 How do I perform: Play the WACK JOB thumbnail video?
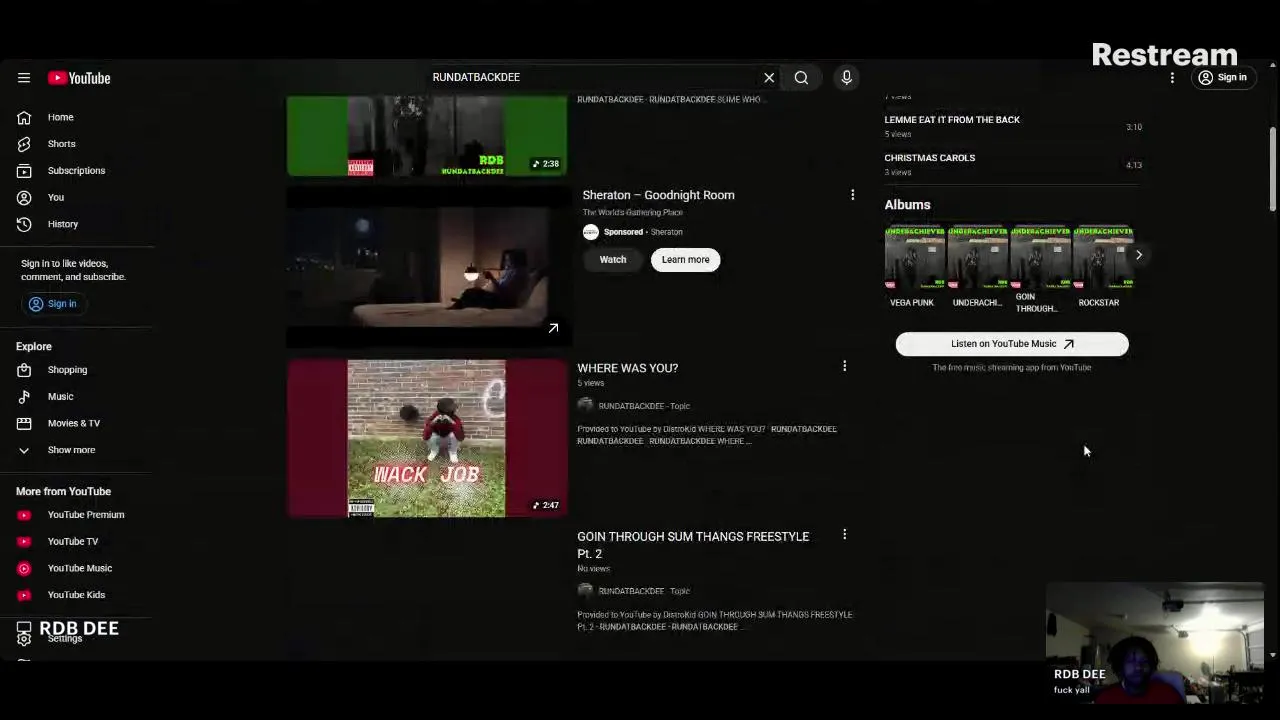pyautogui.click(x=427, y=438)
